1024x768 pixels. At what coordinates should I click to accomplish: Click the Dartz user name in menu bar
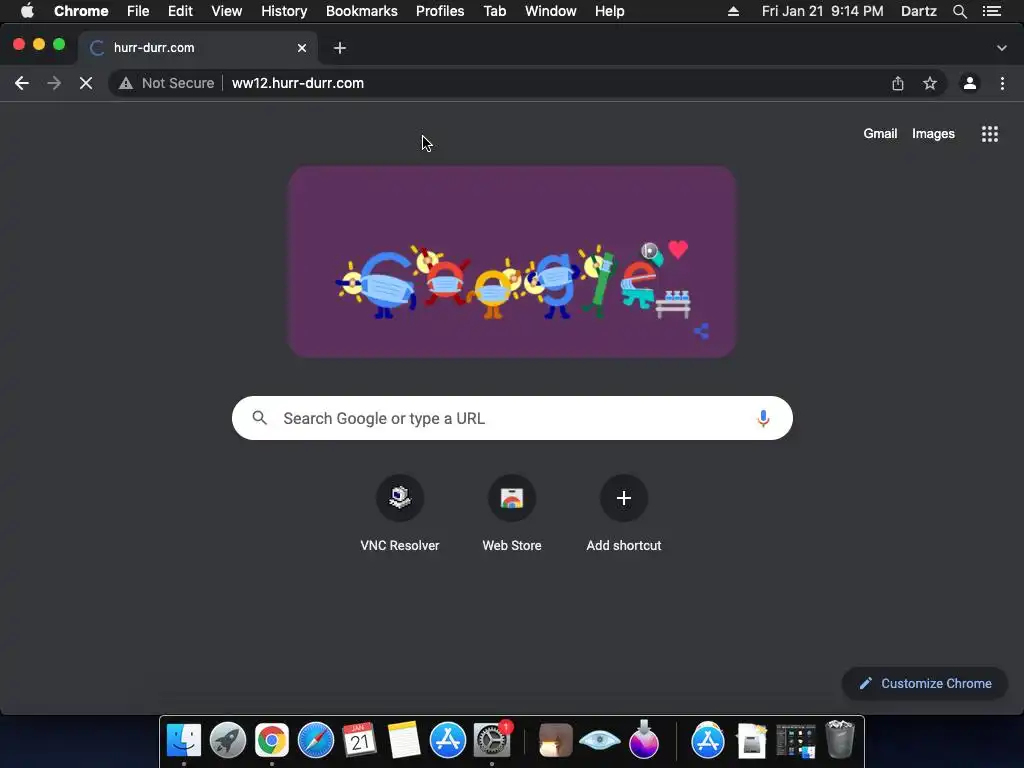click(x=919, y=11)
